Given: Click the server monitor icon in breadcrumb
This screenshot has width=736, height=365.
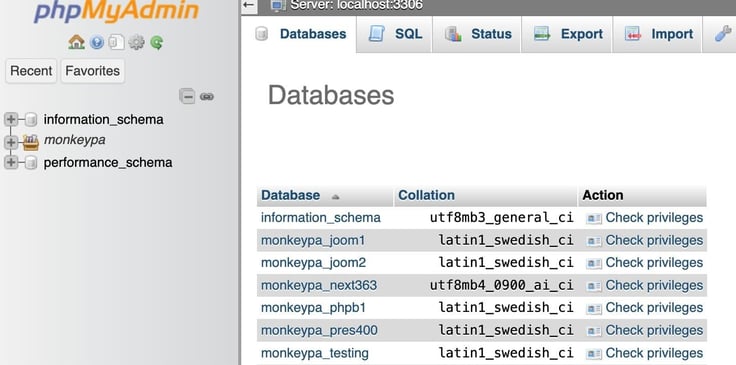Looking at the screenshot, I should pos(278,5).
